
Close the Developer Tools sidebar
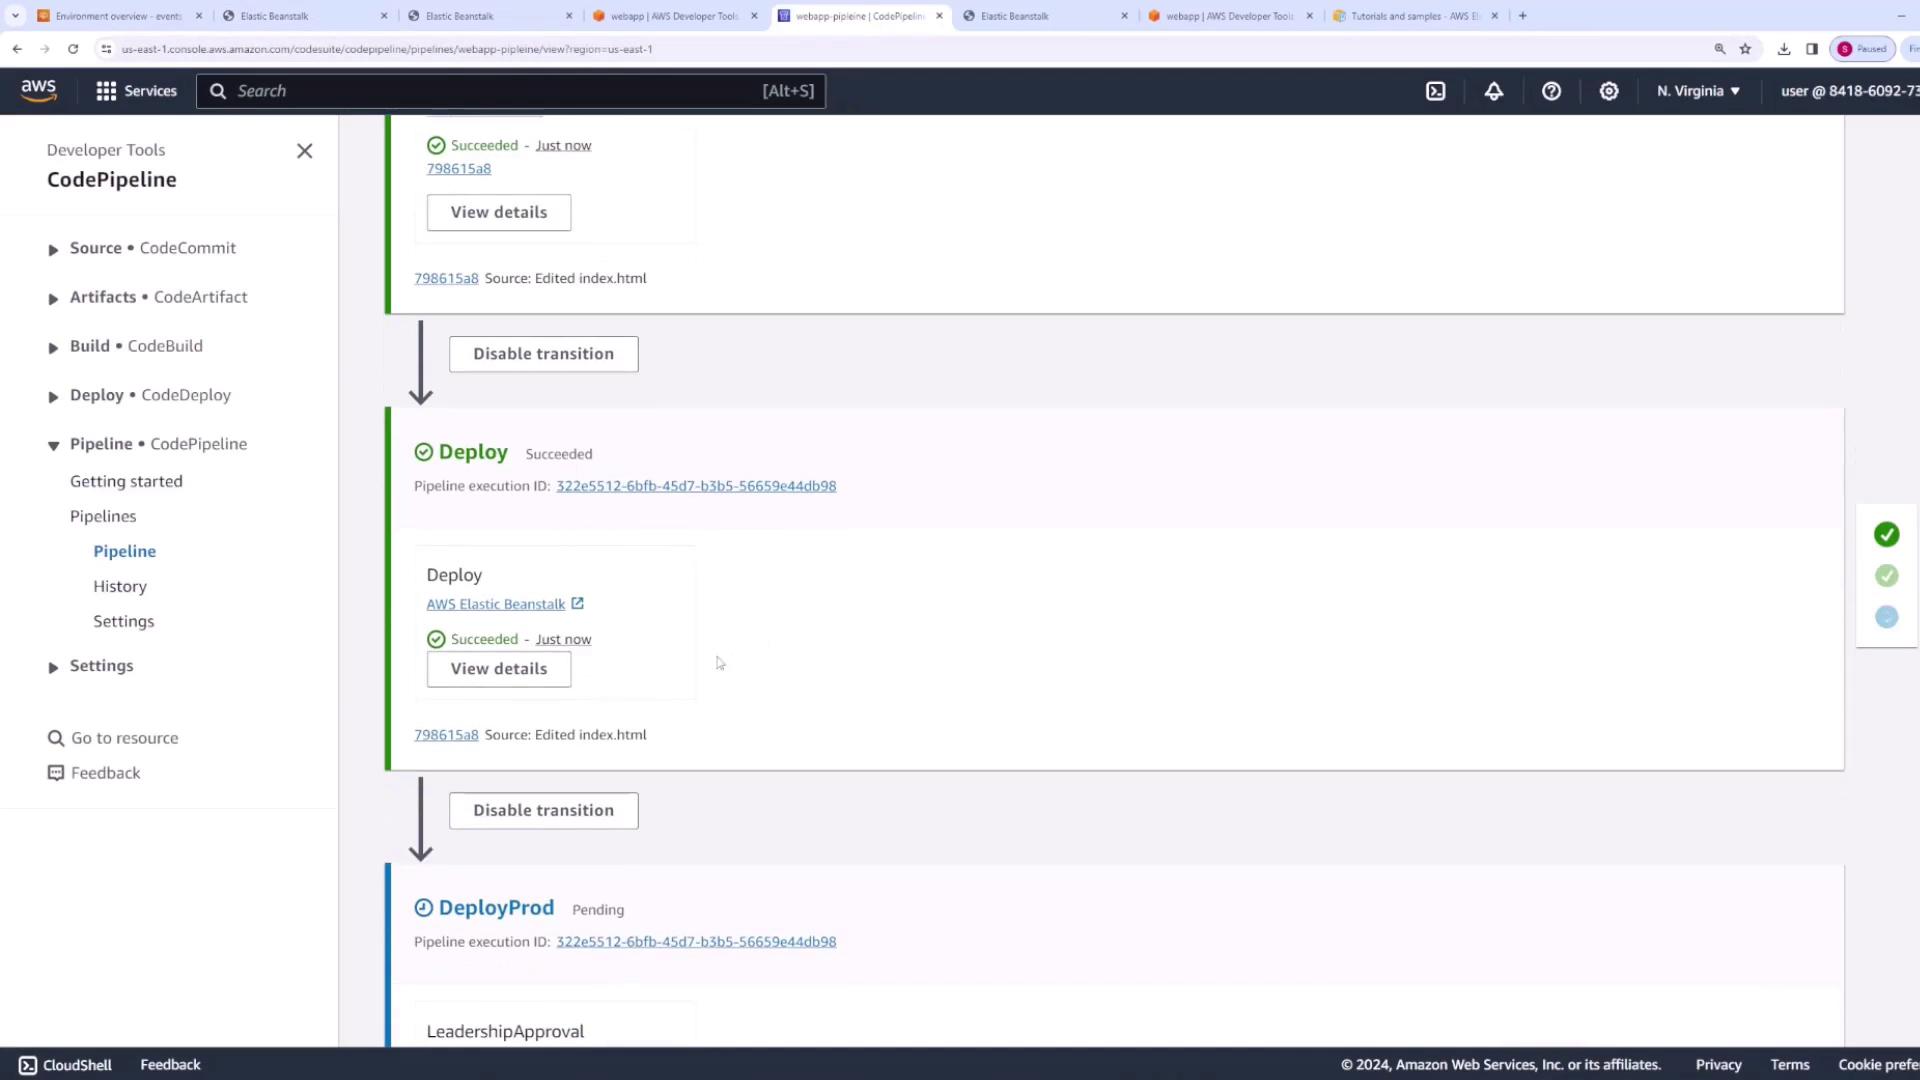tap(304, 151)
